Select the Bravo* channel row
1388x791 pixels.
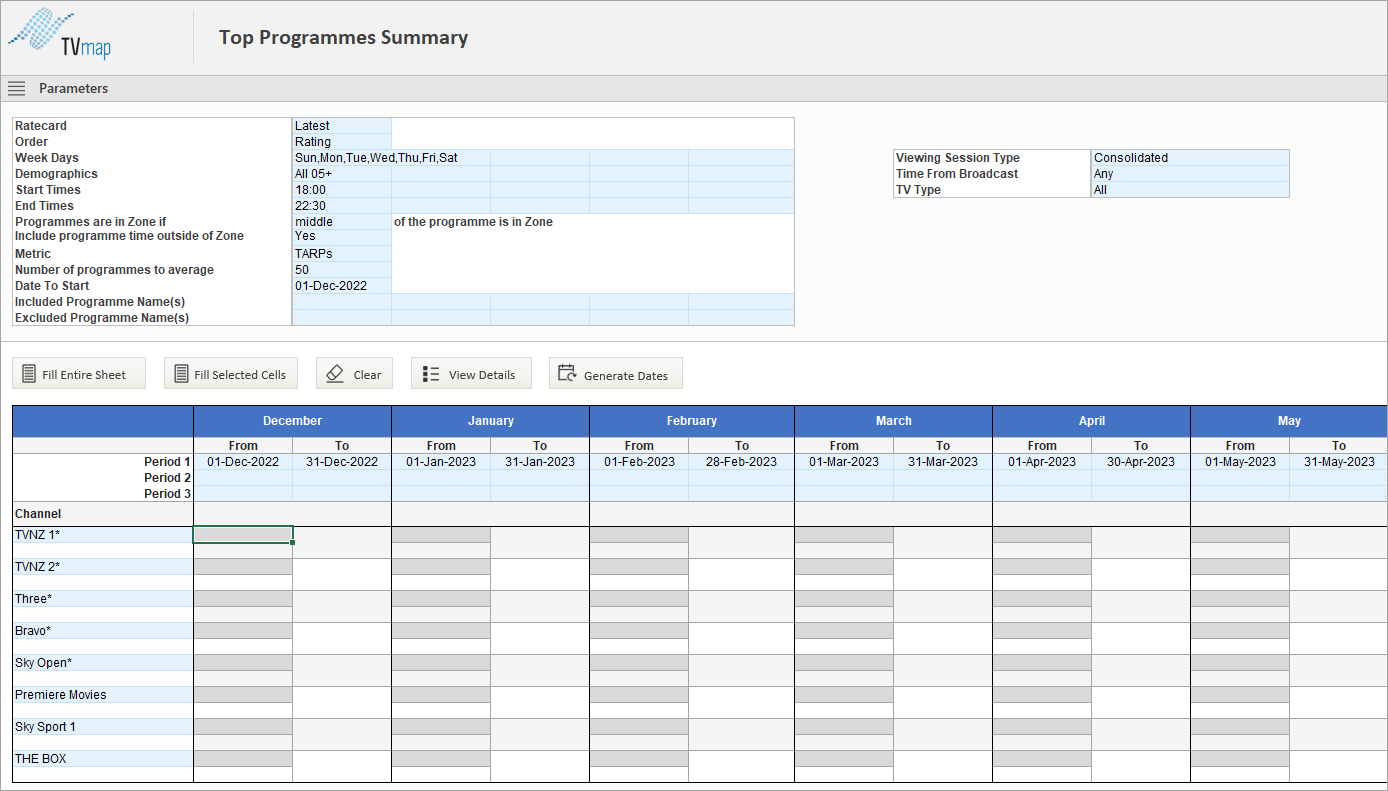click(x=103, y=630)
